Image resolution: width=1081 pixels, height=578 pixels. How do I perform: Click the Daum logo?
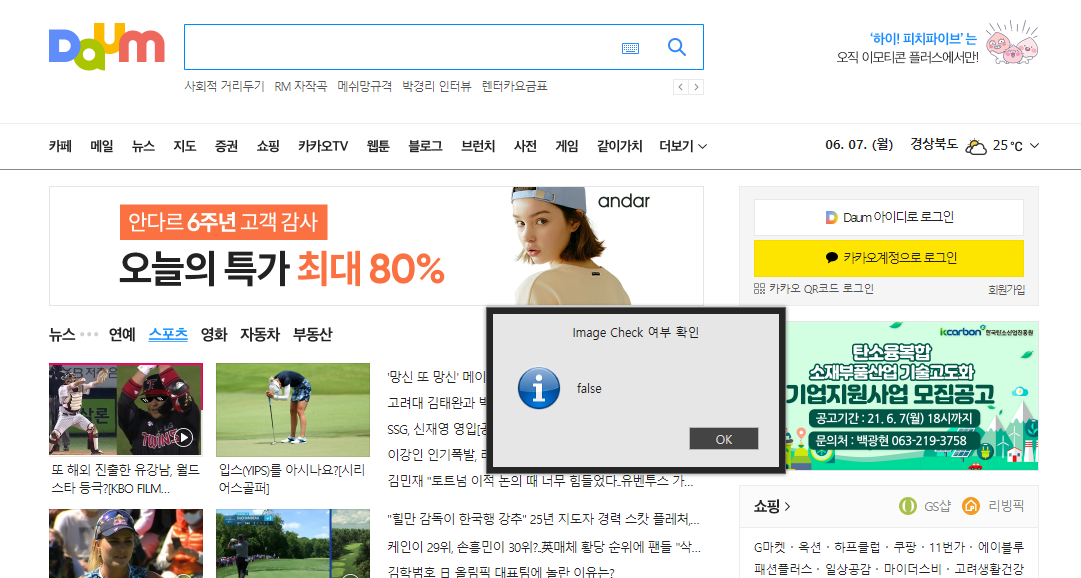point(107,47)
